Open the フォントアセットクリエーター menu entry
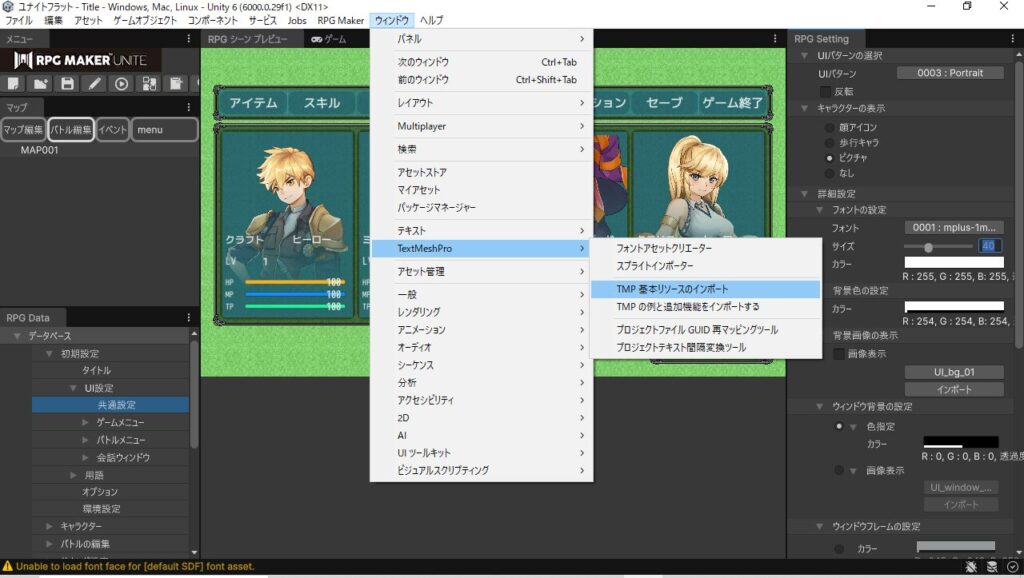The image size is (1024, 578). (x=705, y=248)
